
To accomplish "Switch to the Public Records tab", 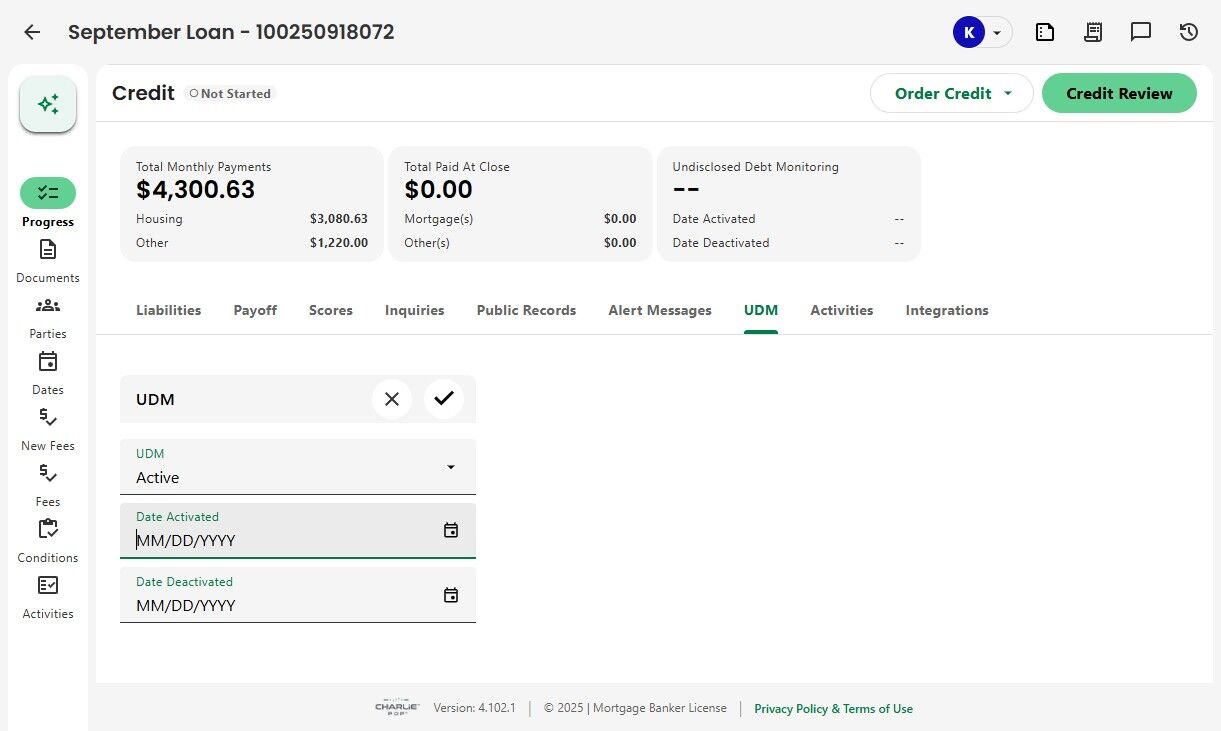I will pyautogui.click(x=526, y=310).
